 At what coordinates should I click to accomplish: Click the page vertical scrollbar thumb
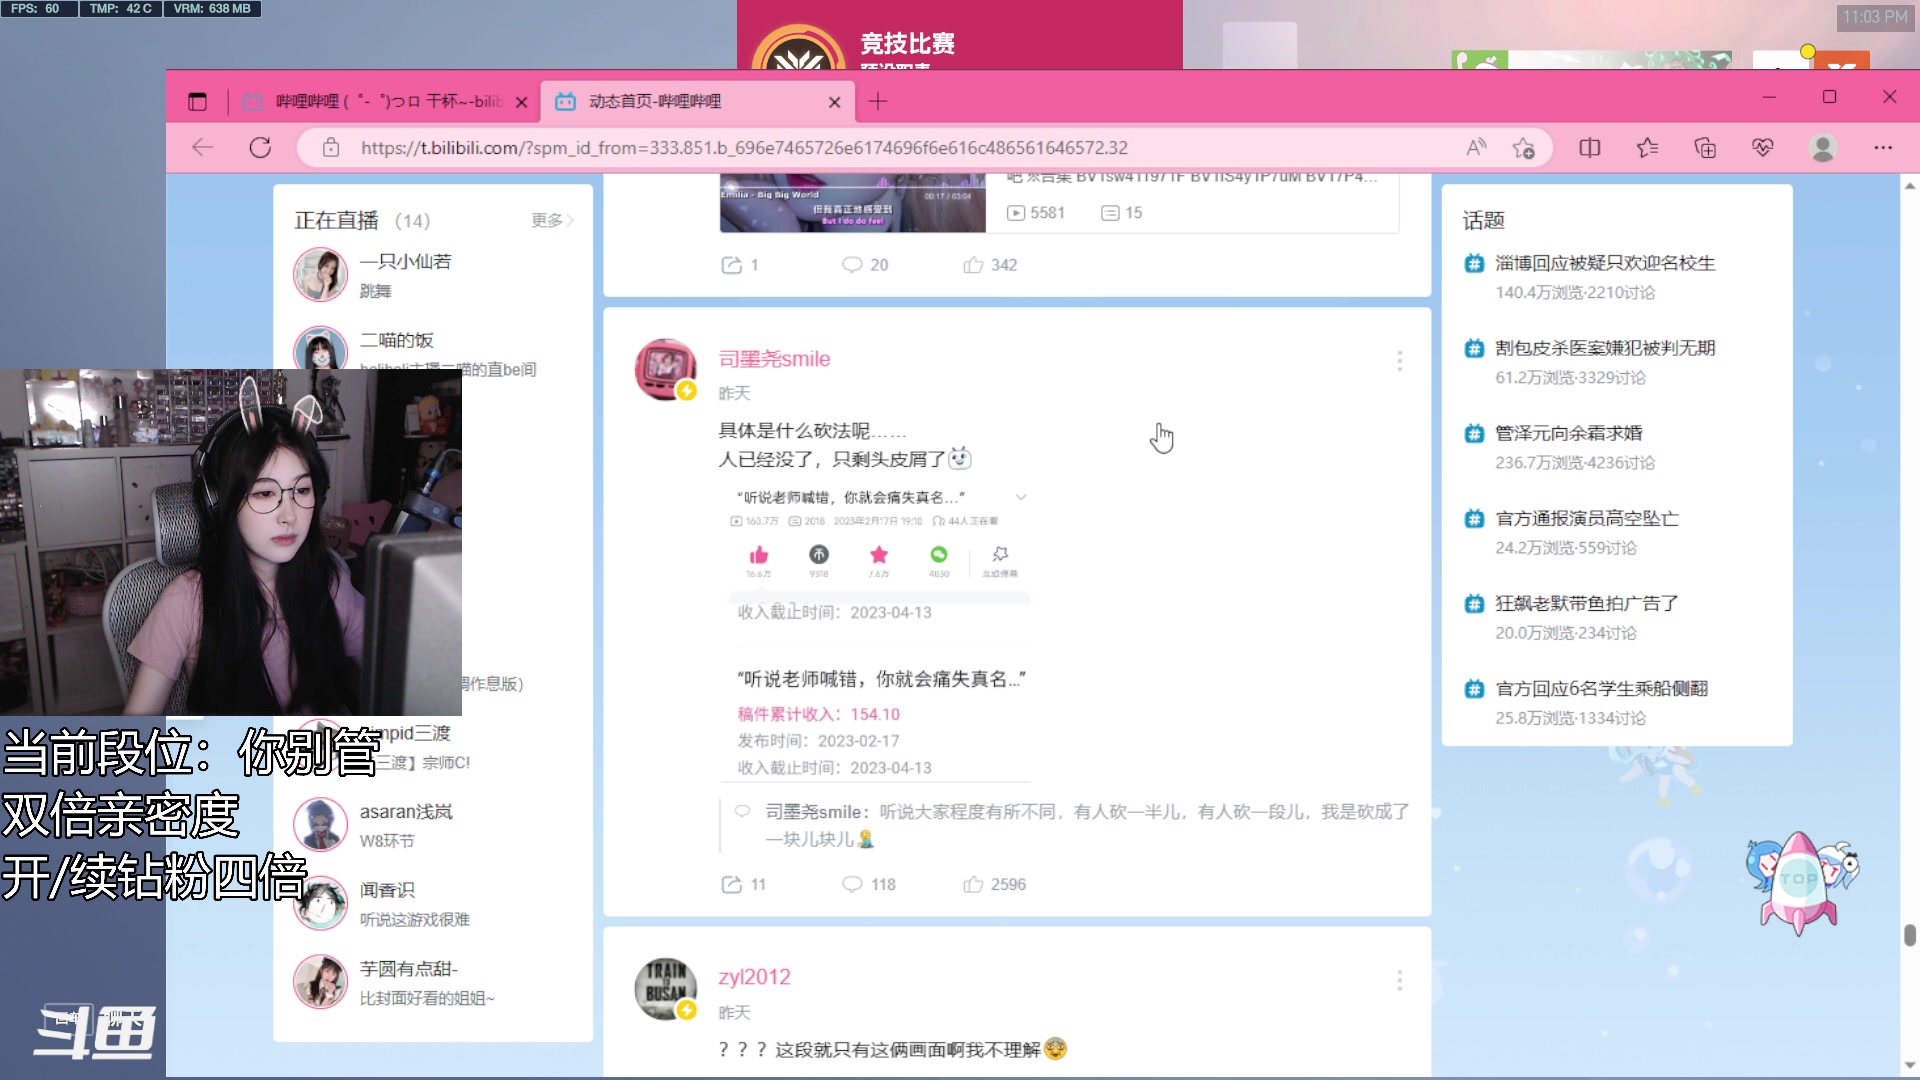1909,935
